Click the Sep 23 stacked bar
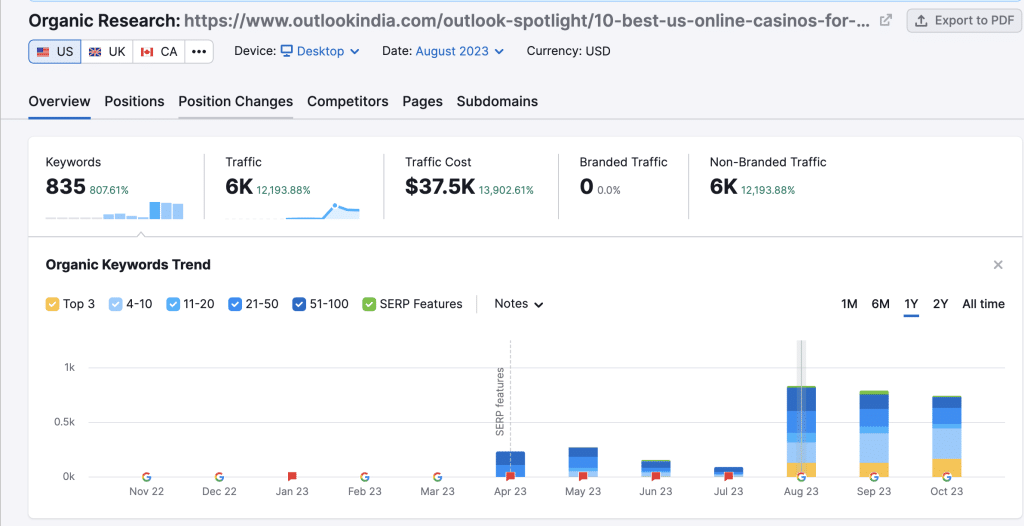This screenshot has height=526, width=1024. (874, 434)
